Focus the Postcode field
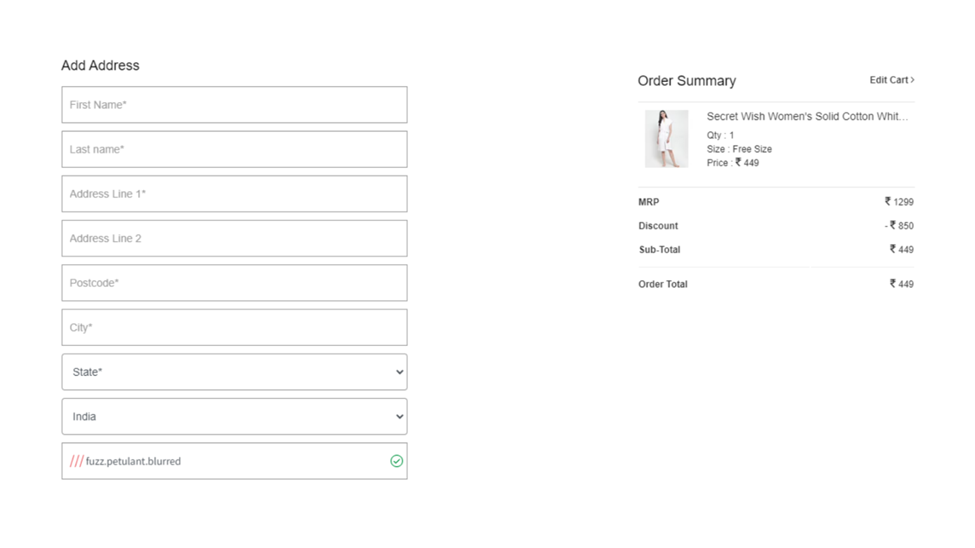The height and width of the screenshot is (548, 975). coord(234,283)
